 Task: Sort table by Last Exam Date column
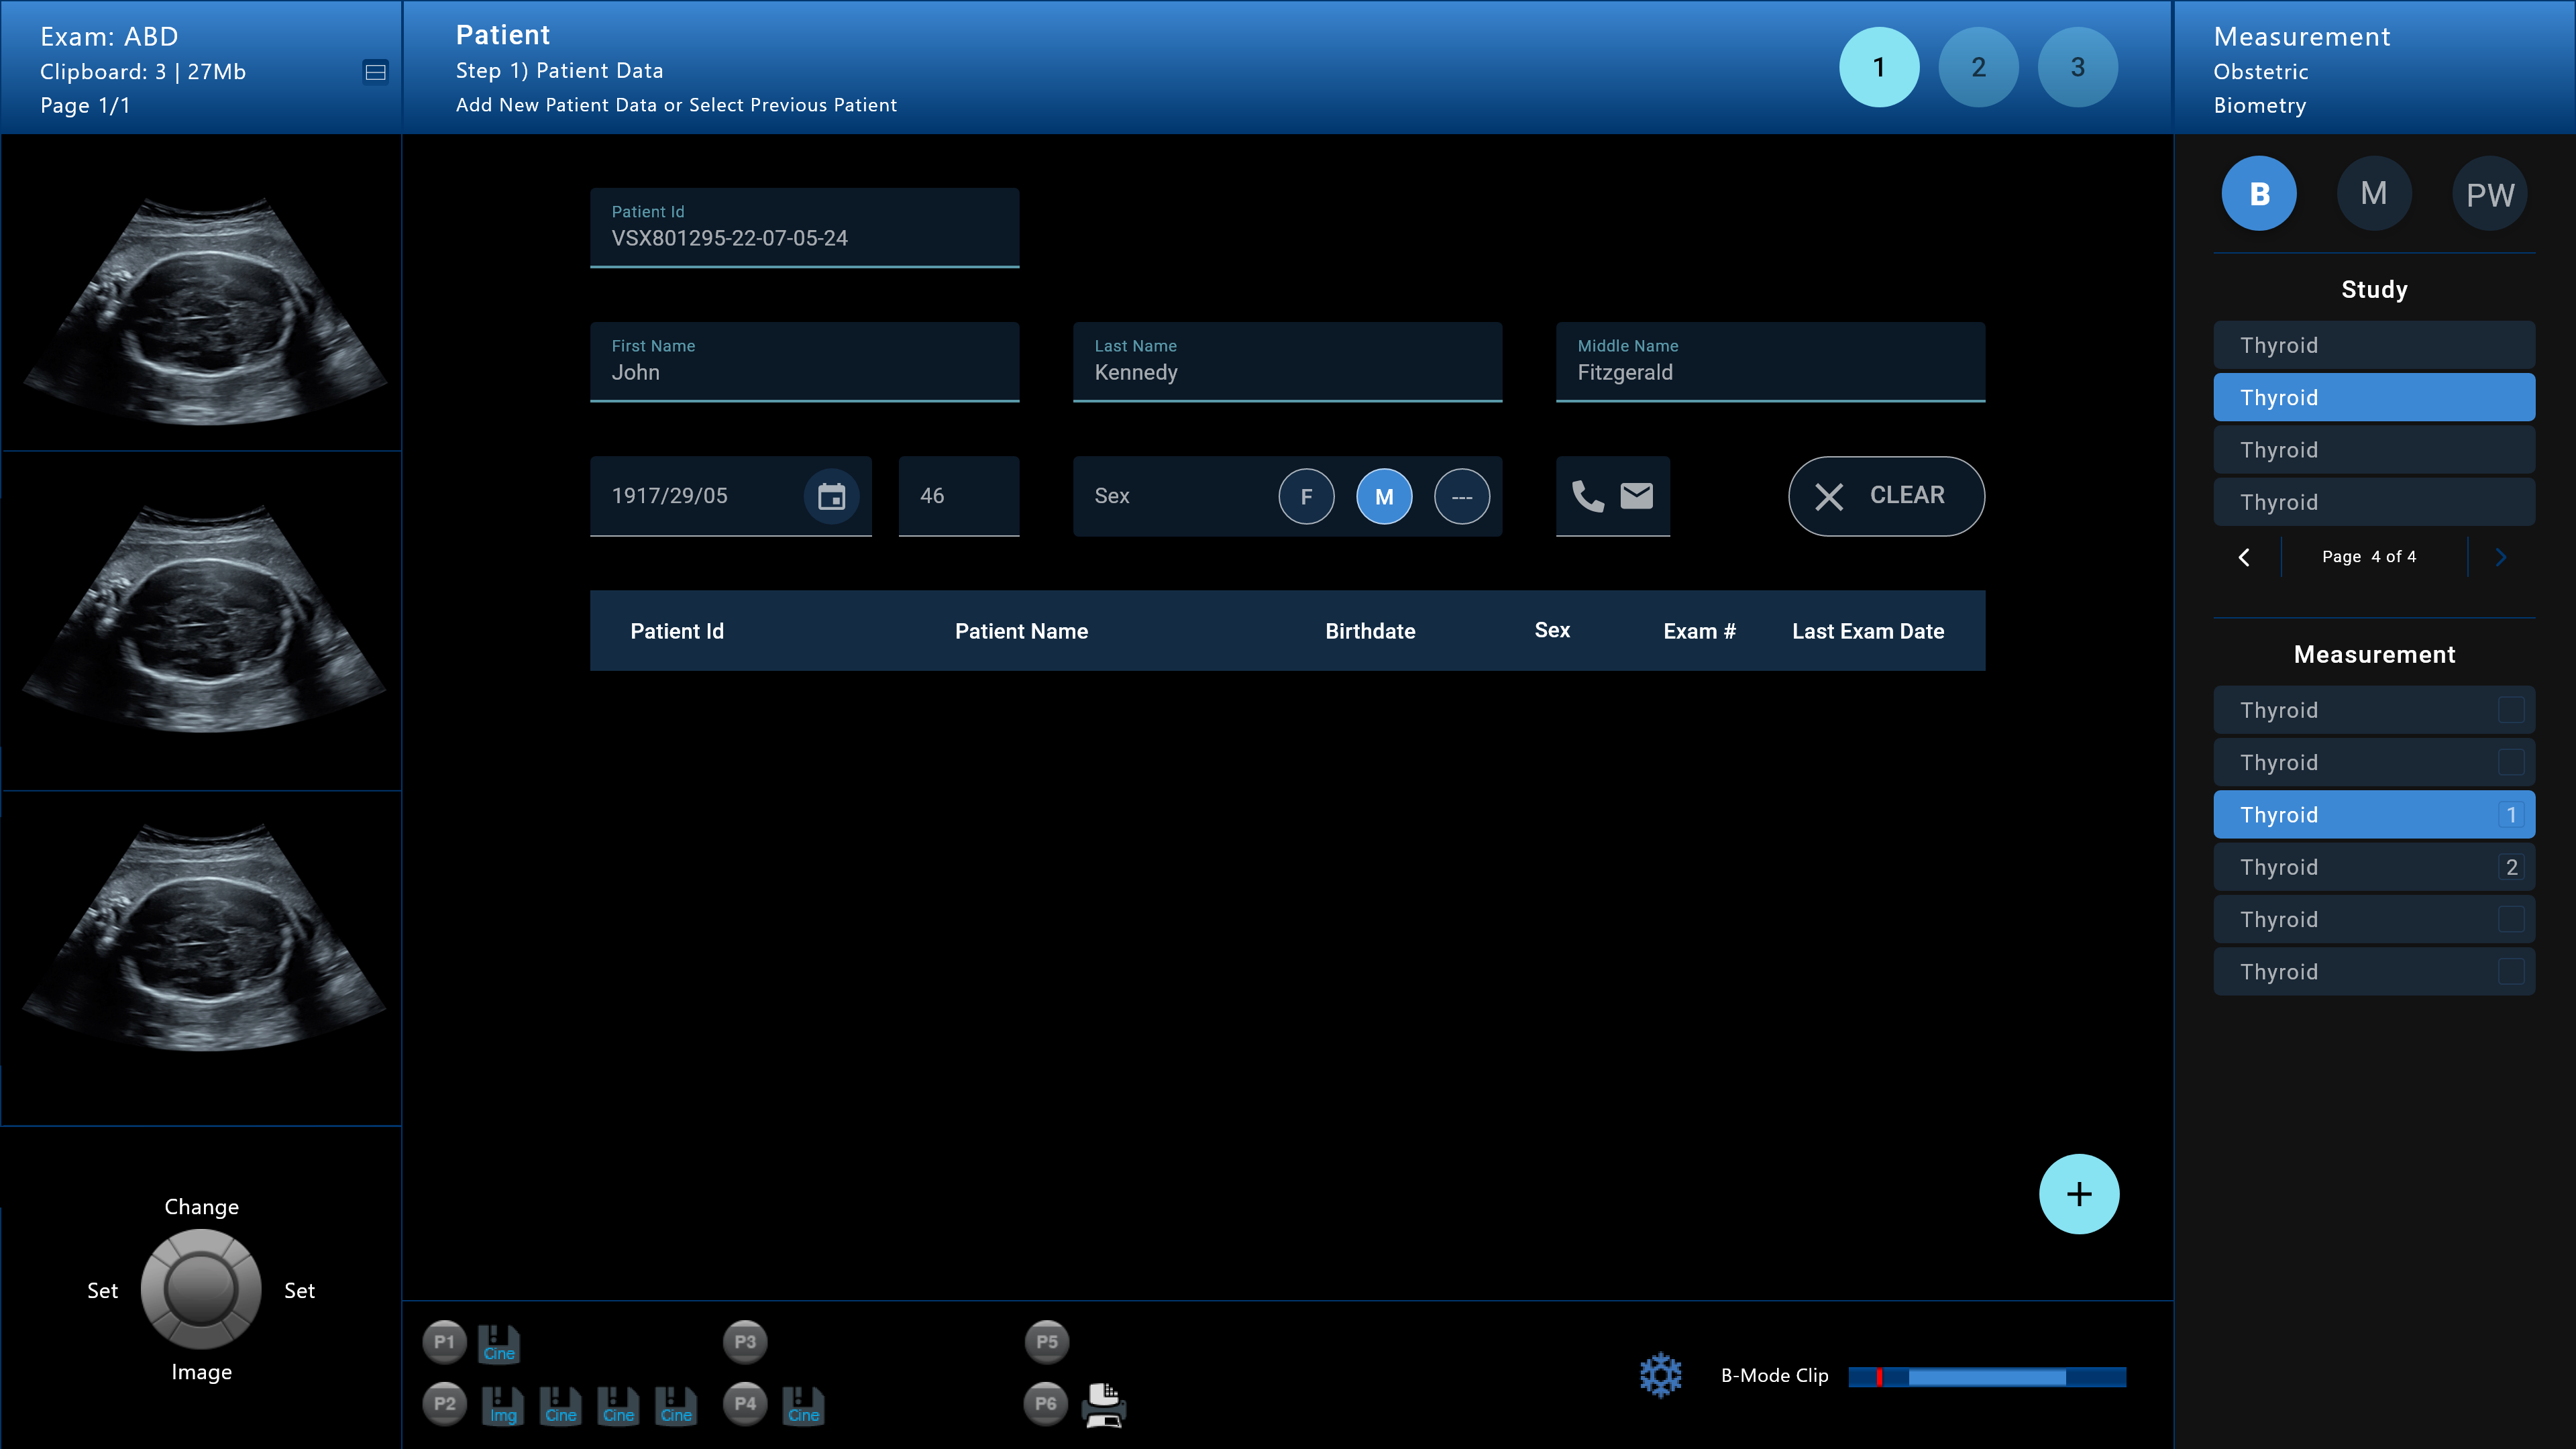click(1868, 631)
